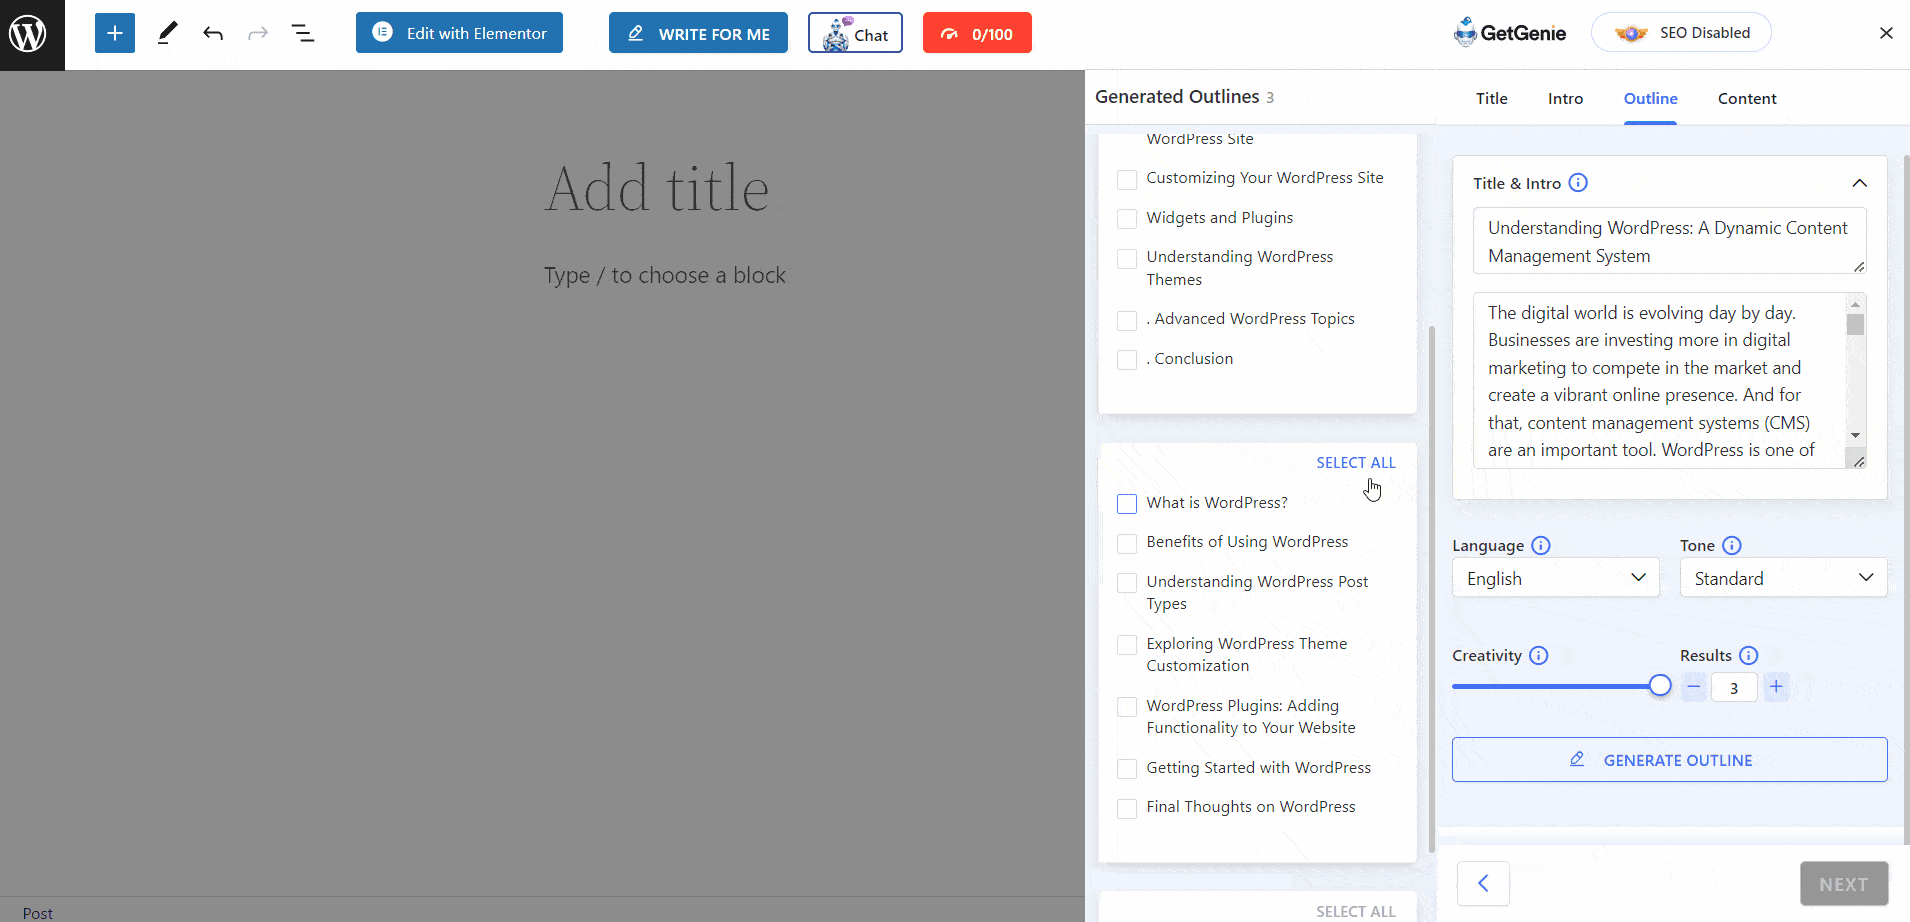Image resolution: width=1910 pixels, height=922 pixels.
Task: Check What is WordPress? checkbox
Action: pos(1127,504)
